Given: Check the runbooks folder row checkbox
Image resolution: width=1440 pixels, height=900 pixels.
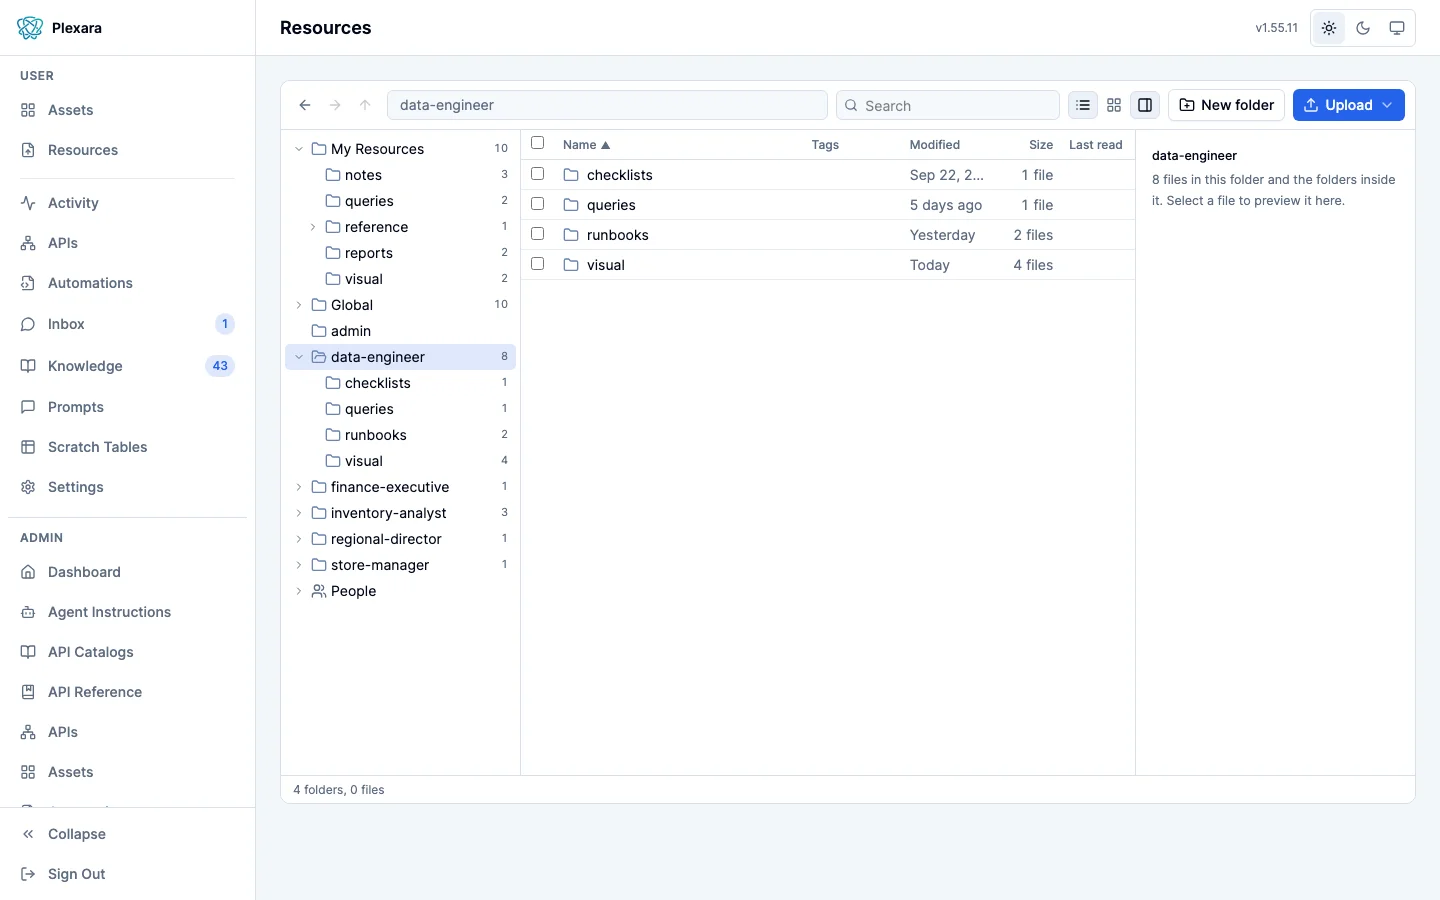Looking at the screenshot, I should 538,234.
